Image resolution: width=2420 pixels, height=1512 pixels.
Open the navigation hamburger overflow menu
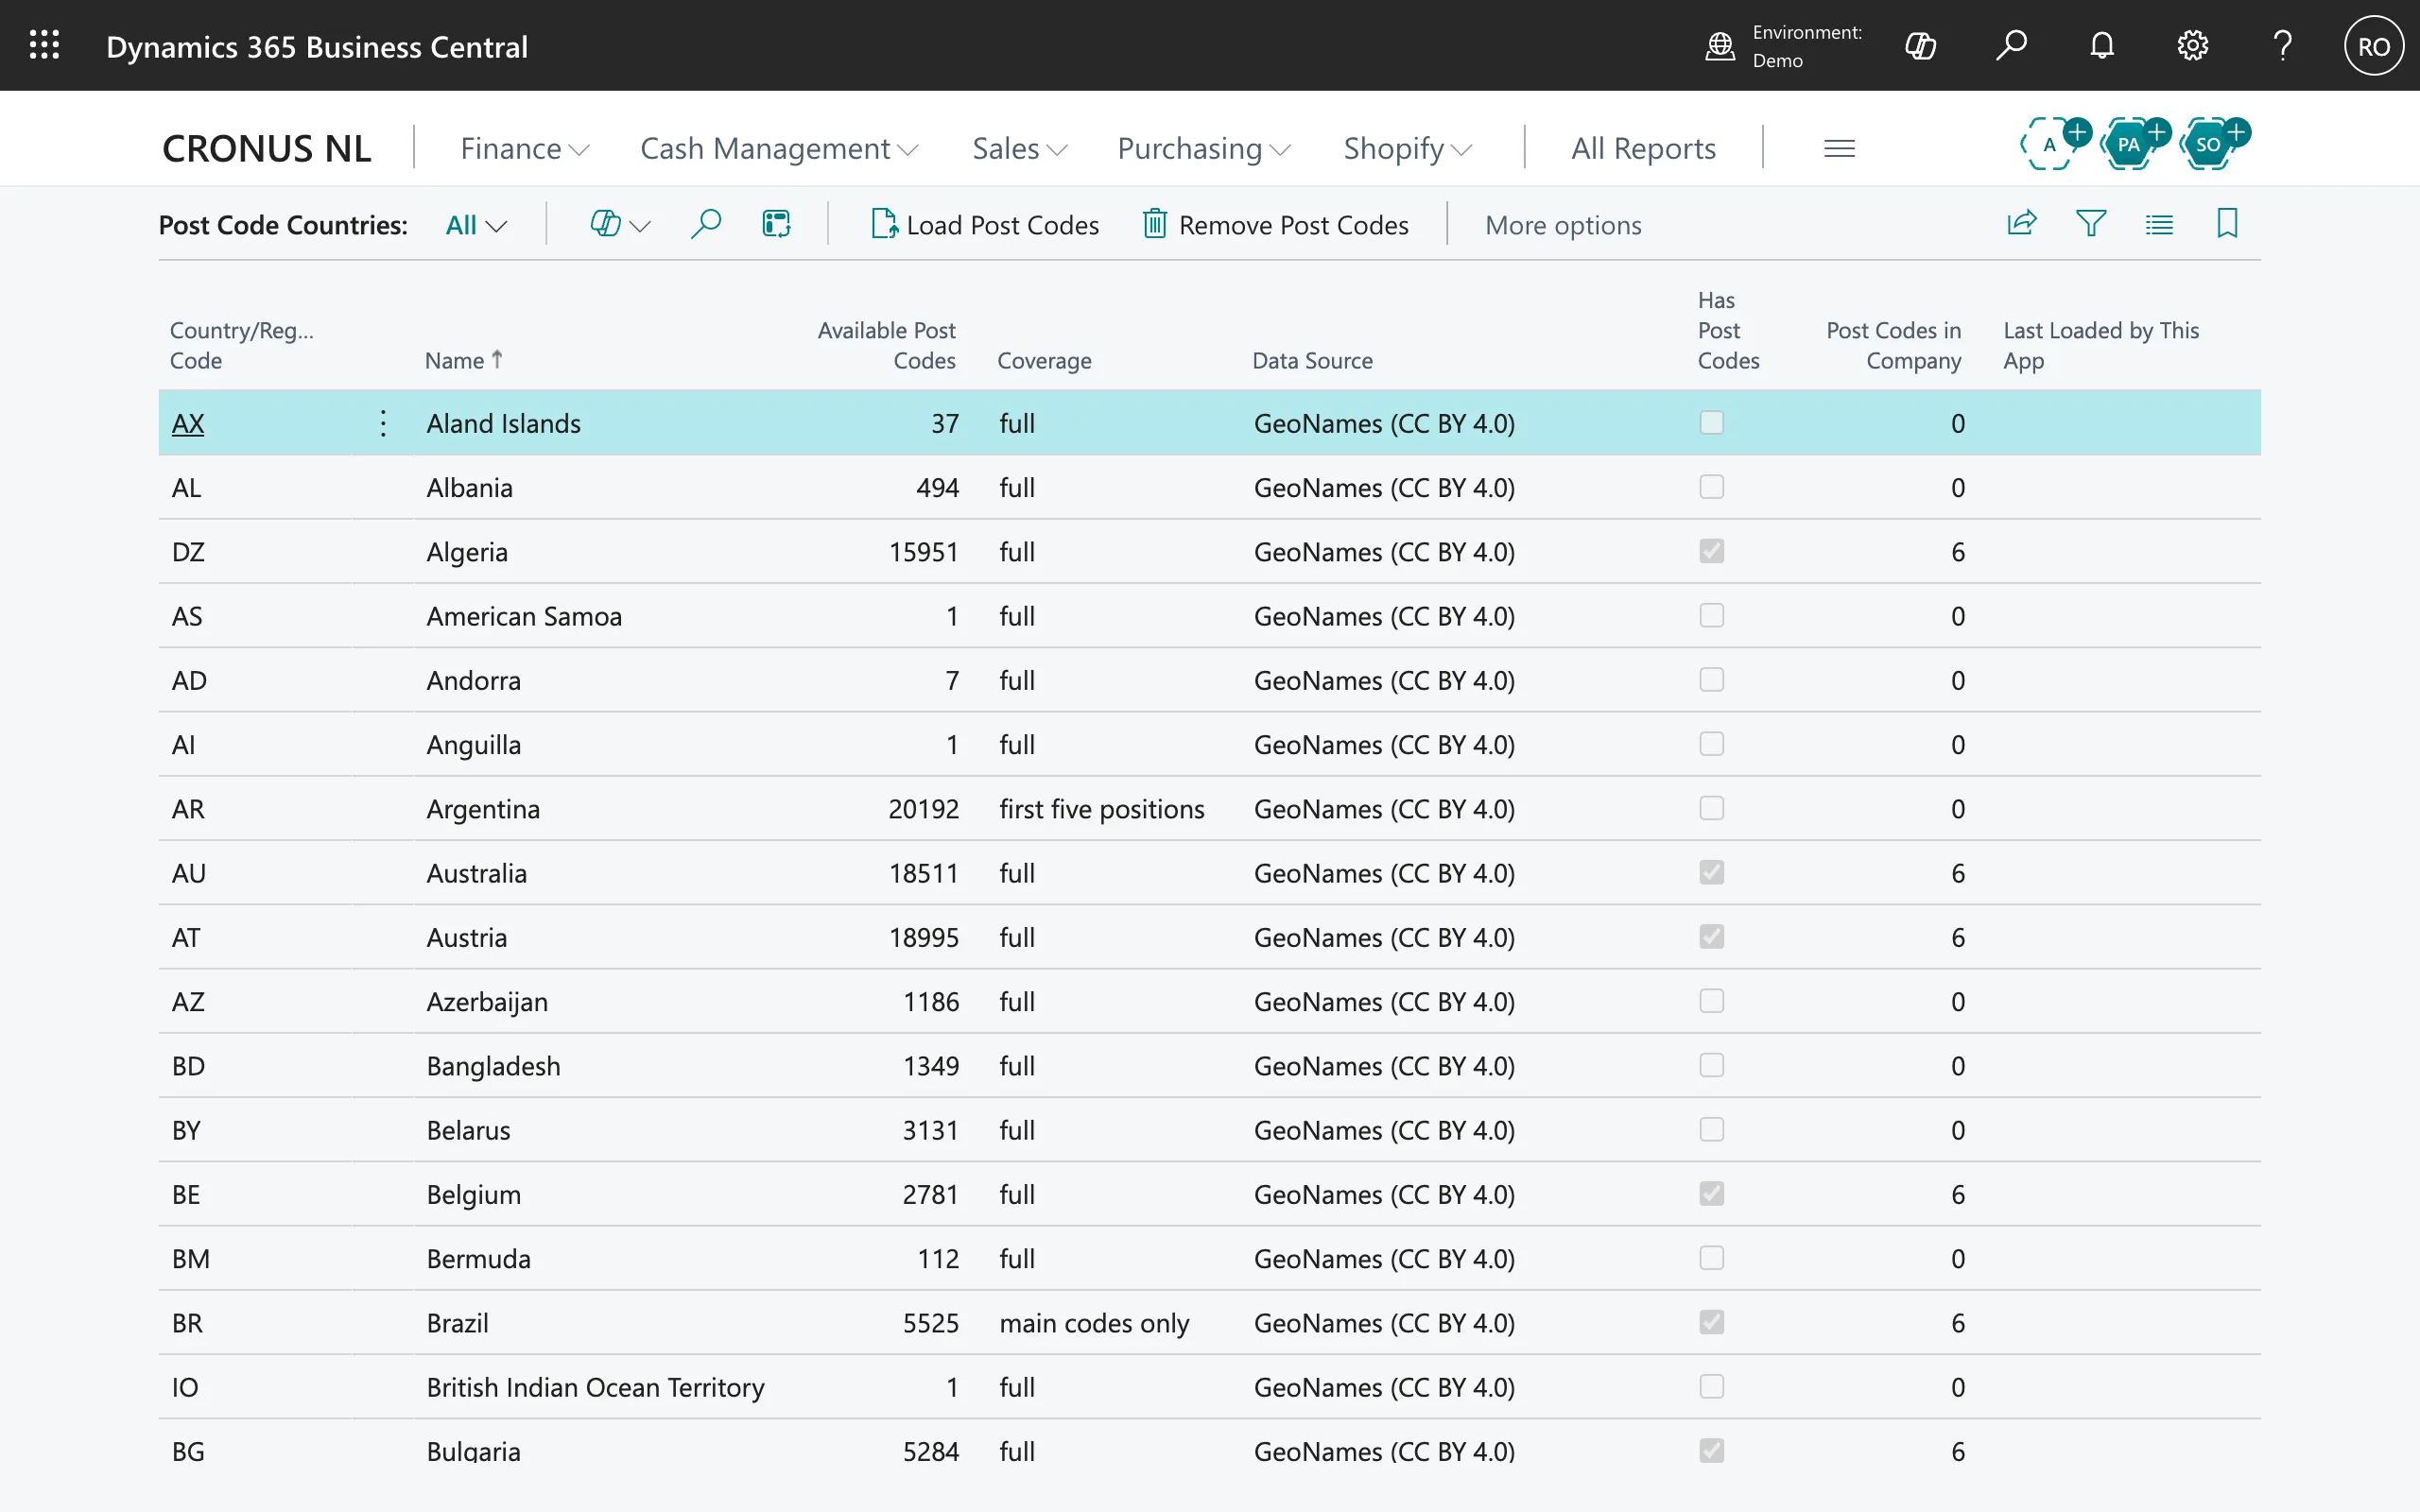point(1839,148)
